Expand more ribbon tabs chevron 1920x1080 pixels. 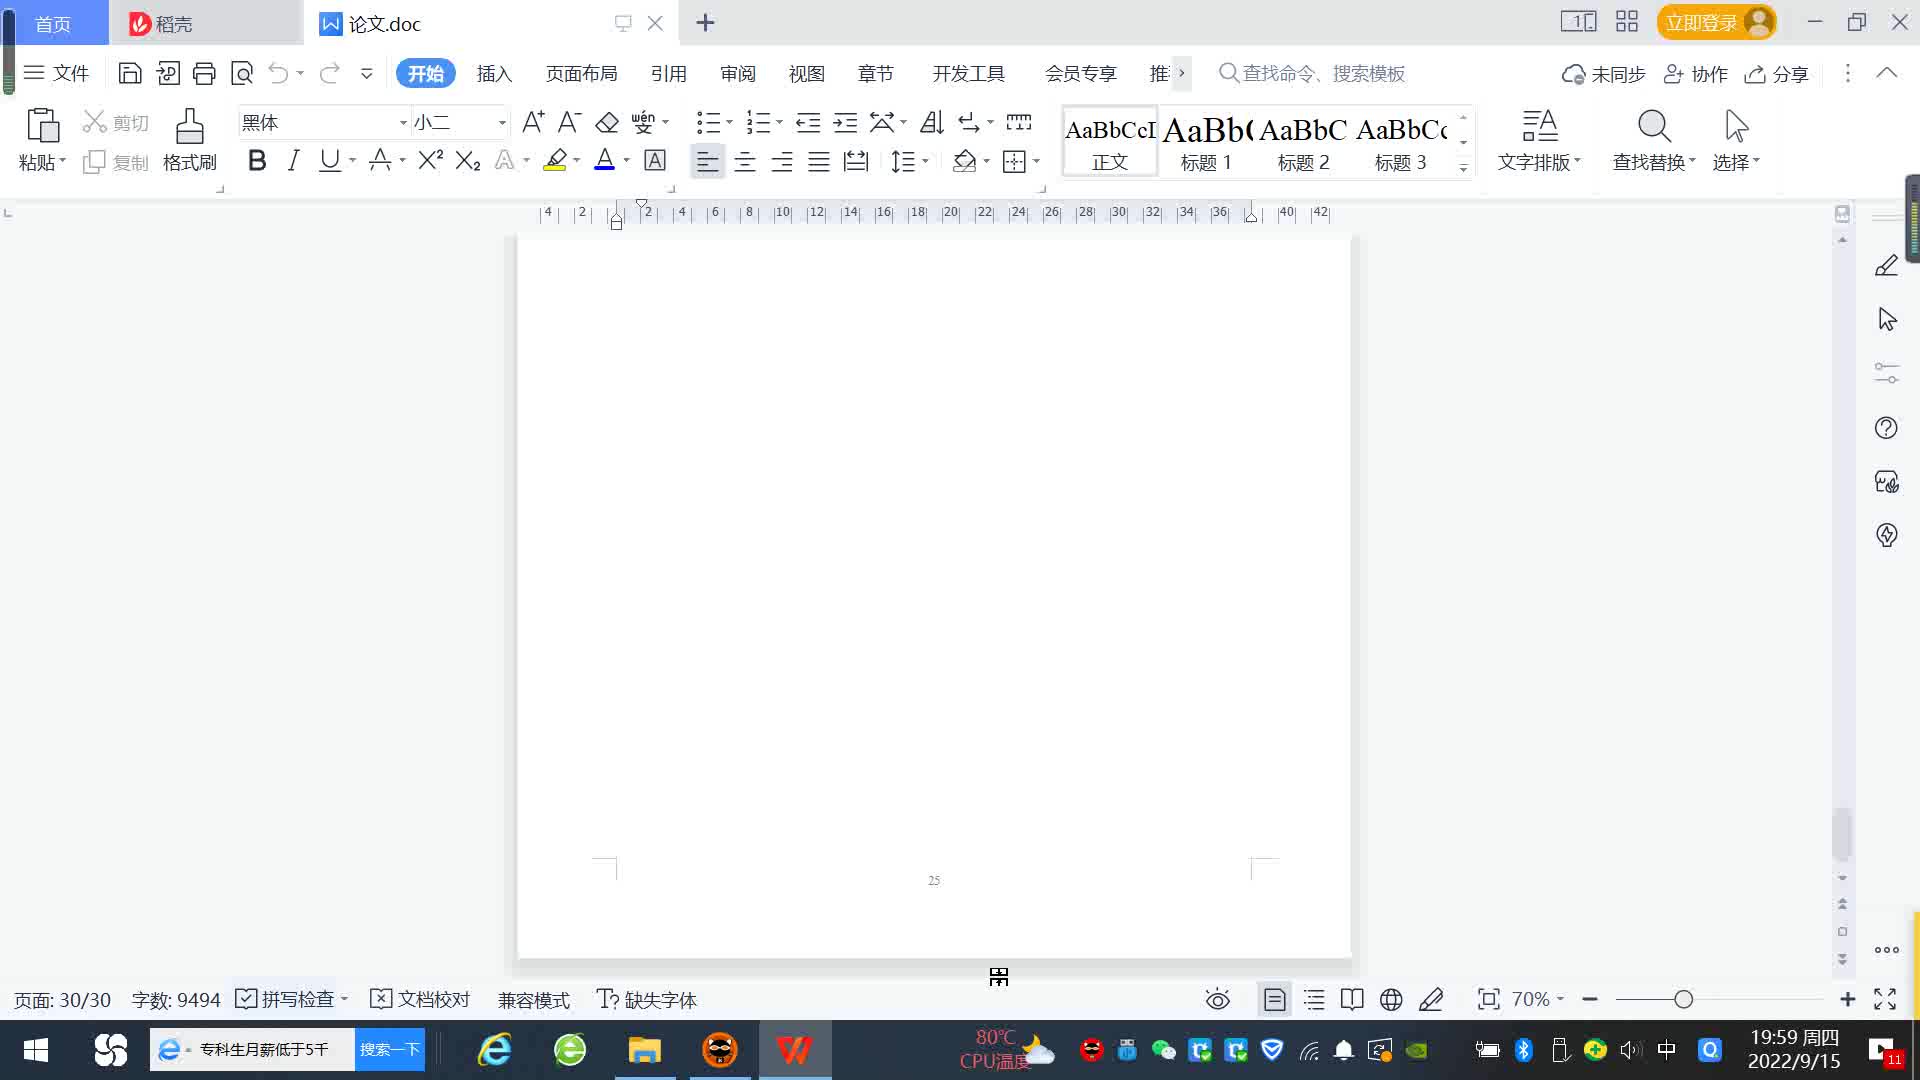tap(1181, 73)
